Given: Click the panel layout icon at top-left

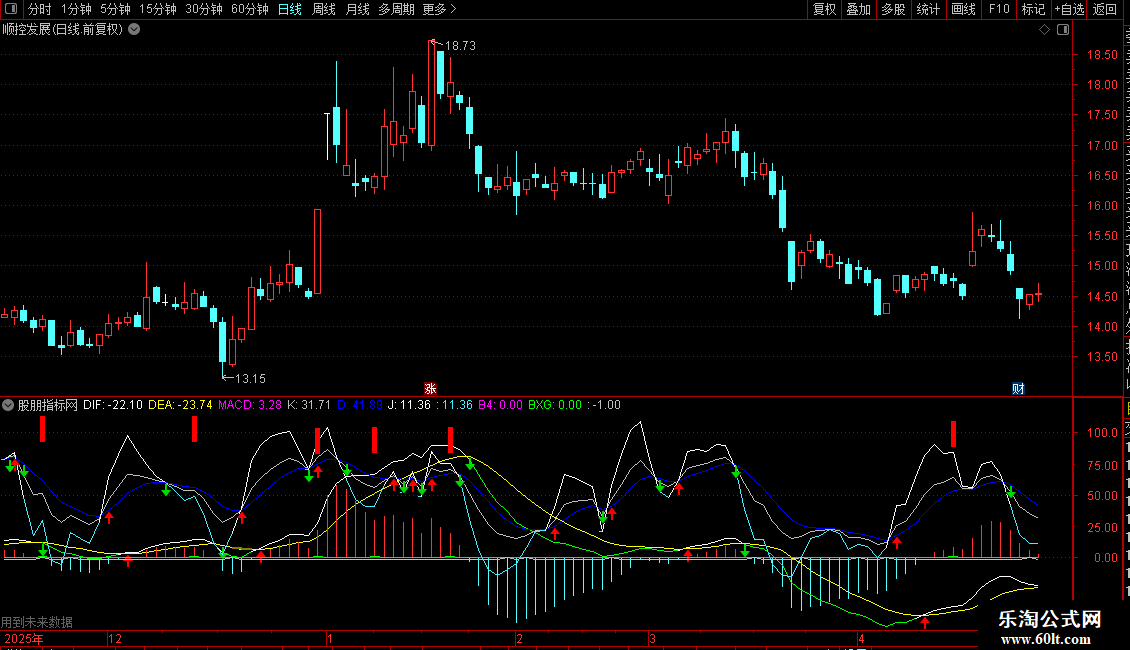Looking at the screenshot, I should pos(11,9).
